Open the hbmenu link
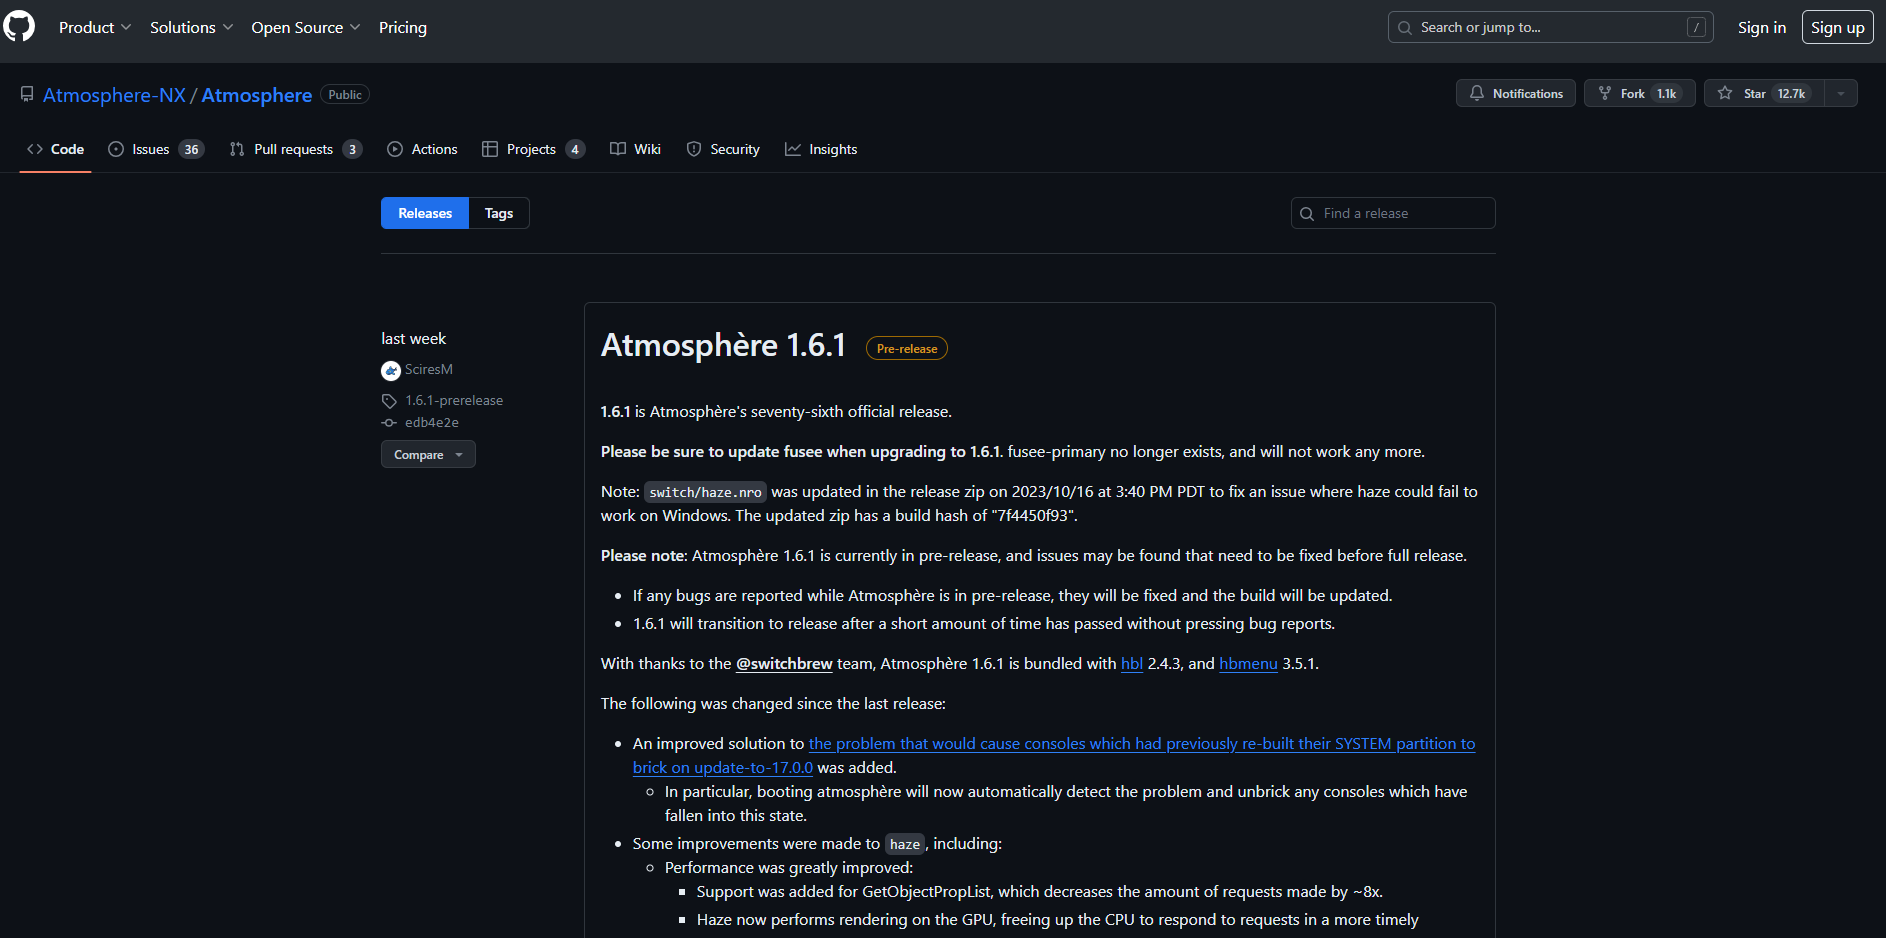The height and width of the screenshot is (938, 1886). coord(1248,663)
